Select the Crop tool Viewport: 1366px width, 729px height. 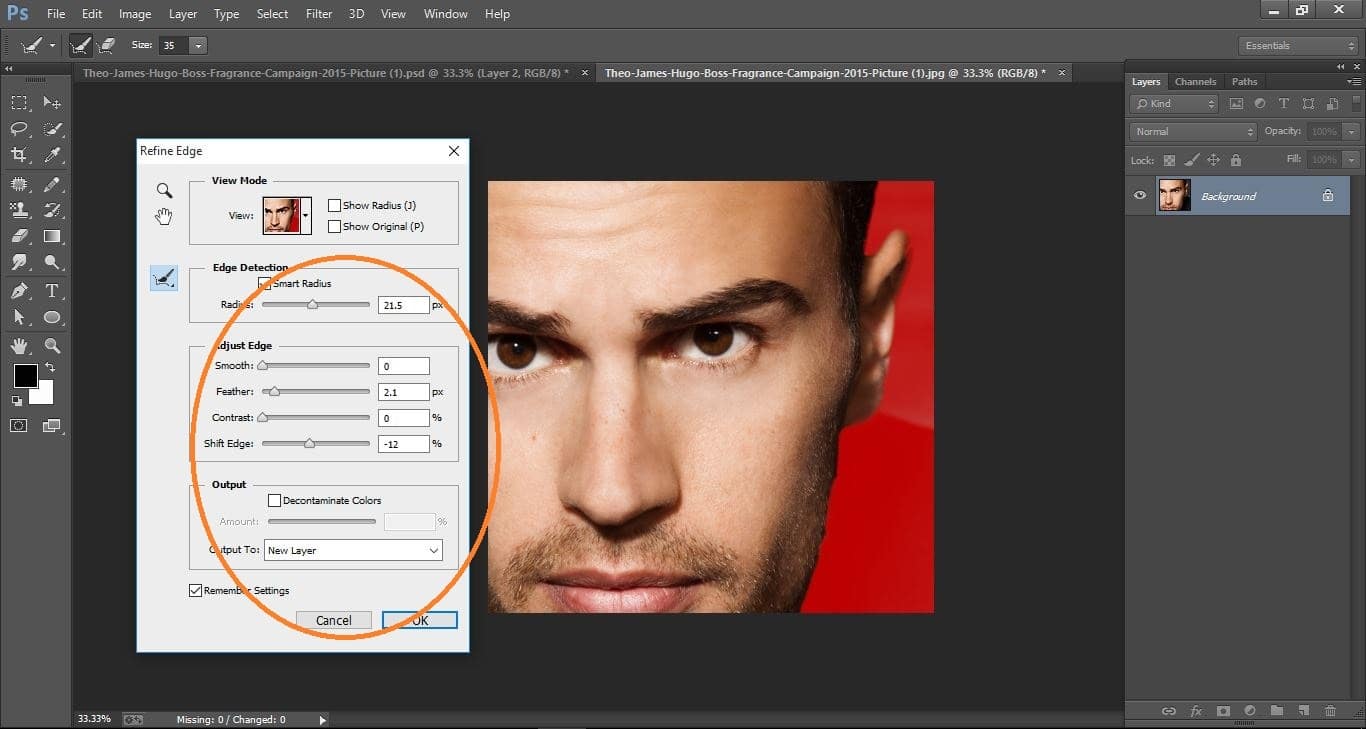pyautogui.click(x=18, y=155)
